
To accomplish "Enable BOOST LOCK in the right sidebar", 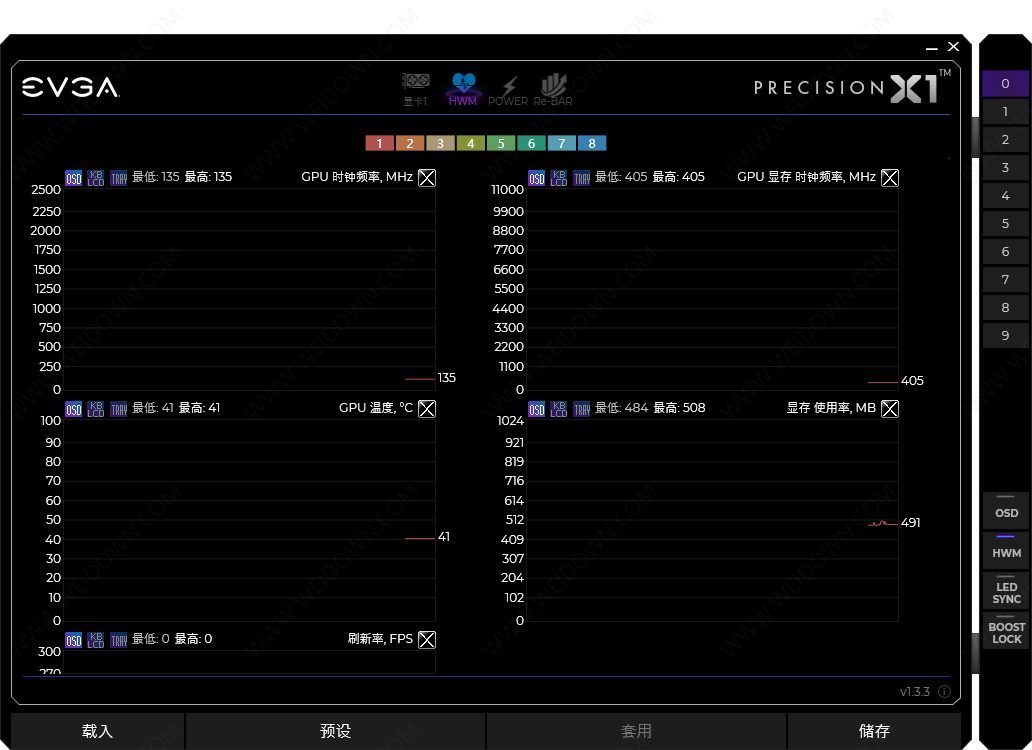I will coord(1006,631).
